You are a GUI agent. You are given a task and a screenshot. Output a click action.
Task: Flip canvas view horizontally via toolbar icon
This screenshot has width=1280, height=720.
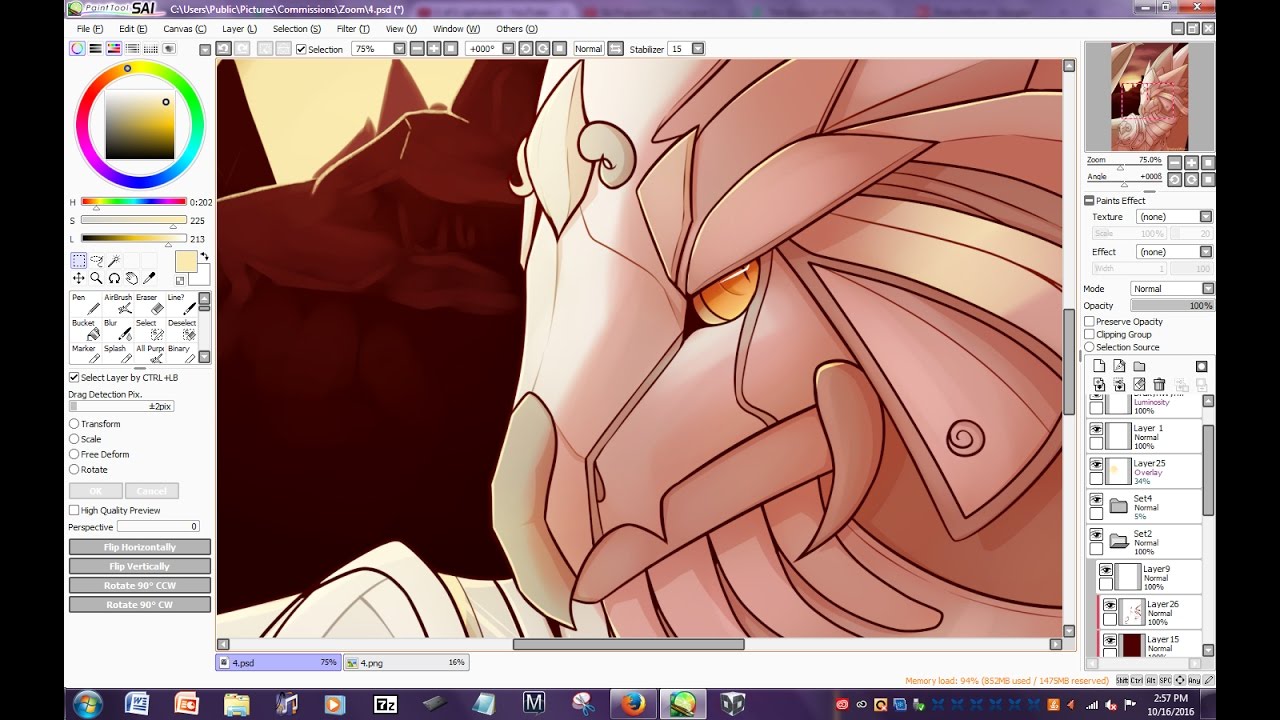click(616, 48)
